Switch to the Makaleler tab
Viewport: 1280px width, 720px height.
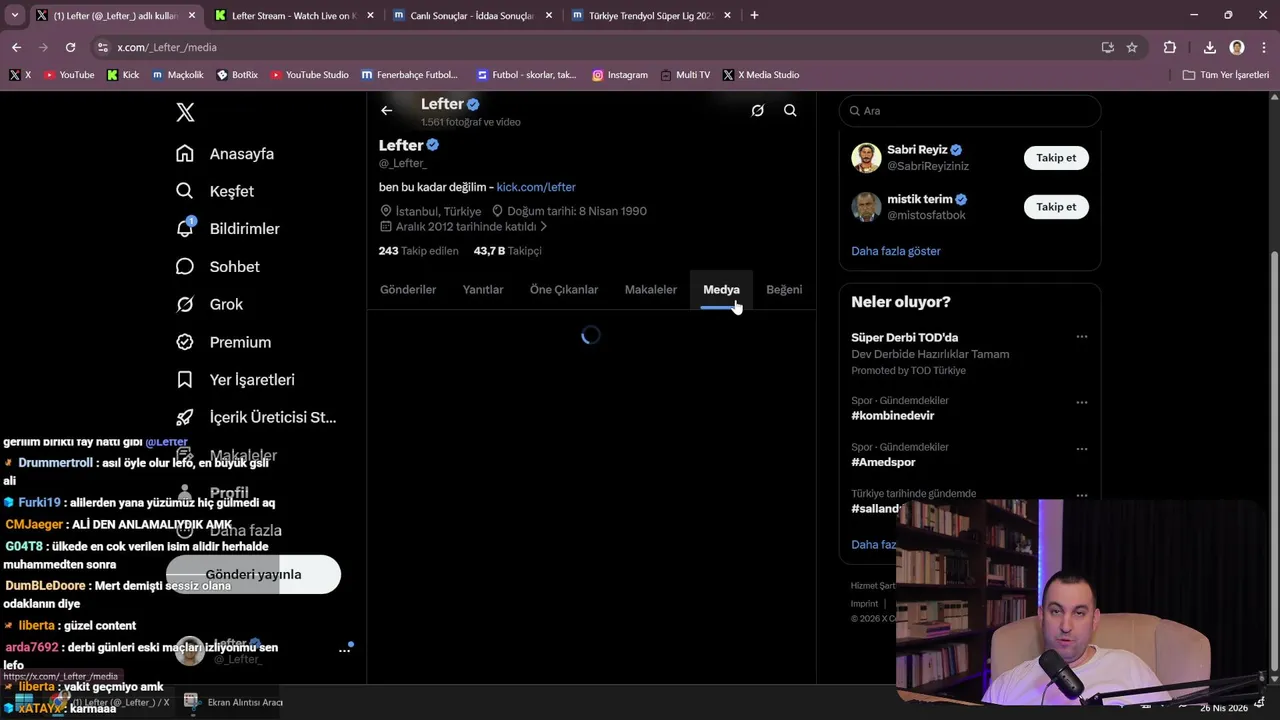point(651,290)
